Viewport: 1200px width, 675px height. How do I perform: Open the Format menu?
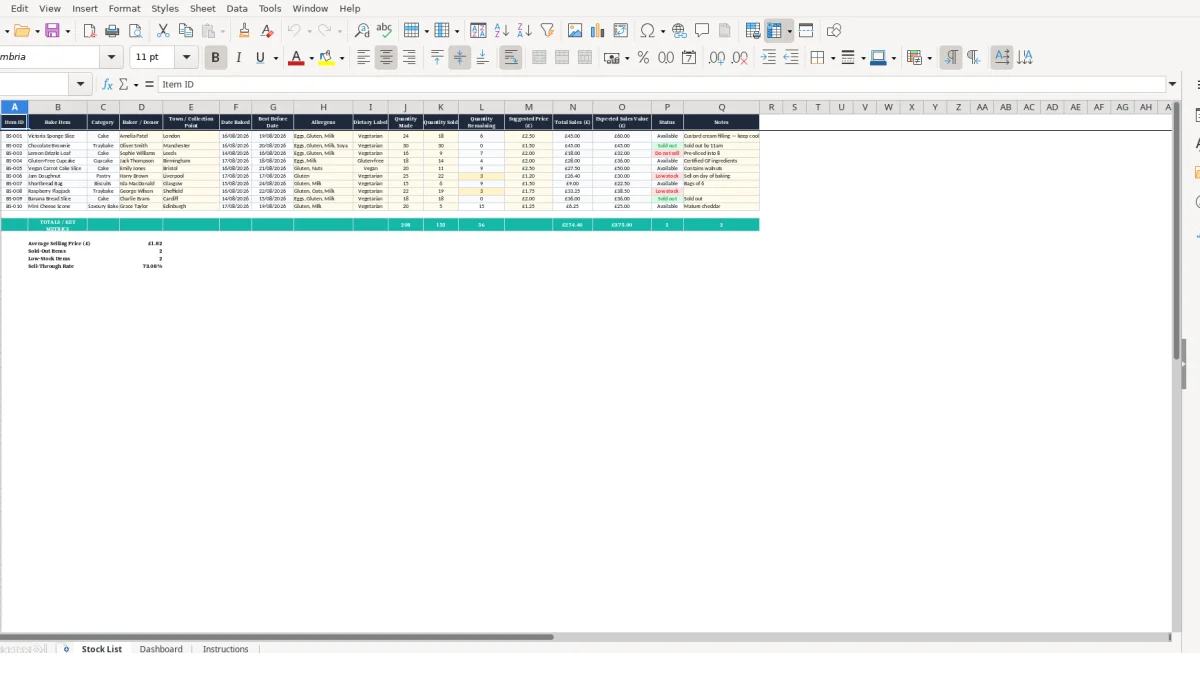[124, 8]
